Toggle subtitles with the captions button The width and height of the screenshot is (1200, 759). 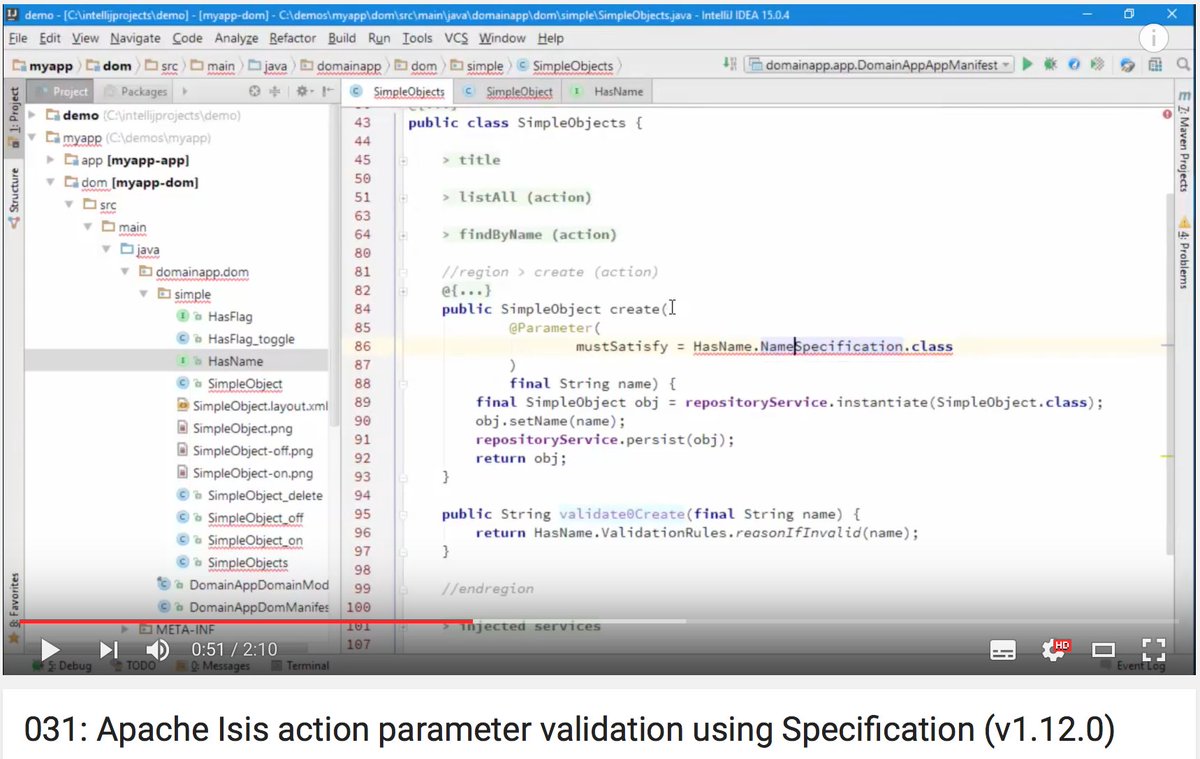pyautogui.click(x=1002, y=650)
